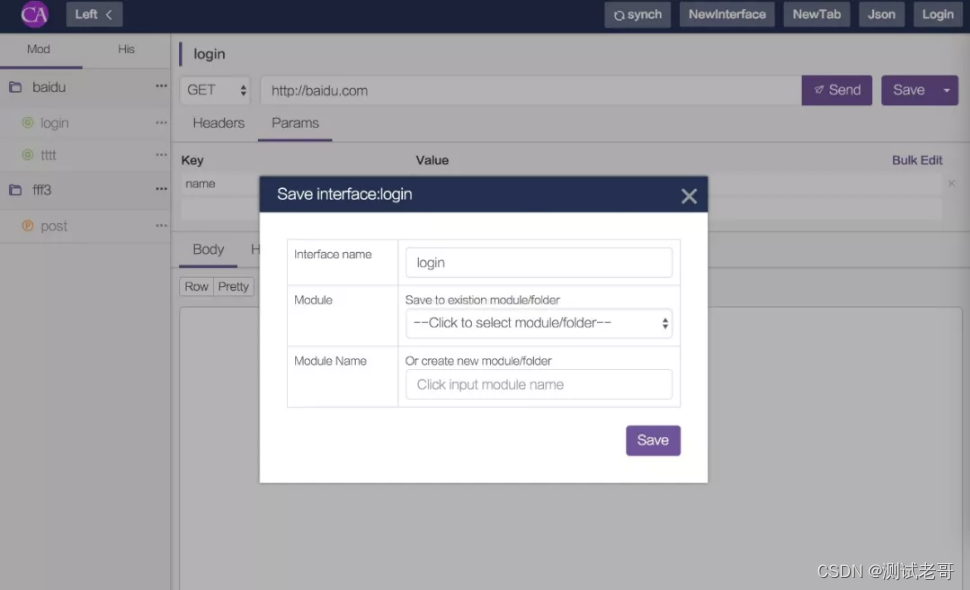Click the synch button

637,14
